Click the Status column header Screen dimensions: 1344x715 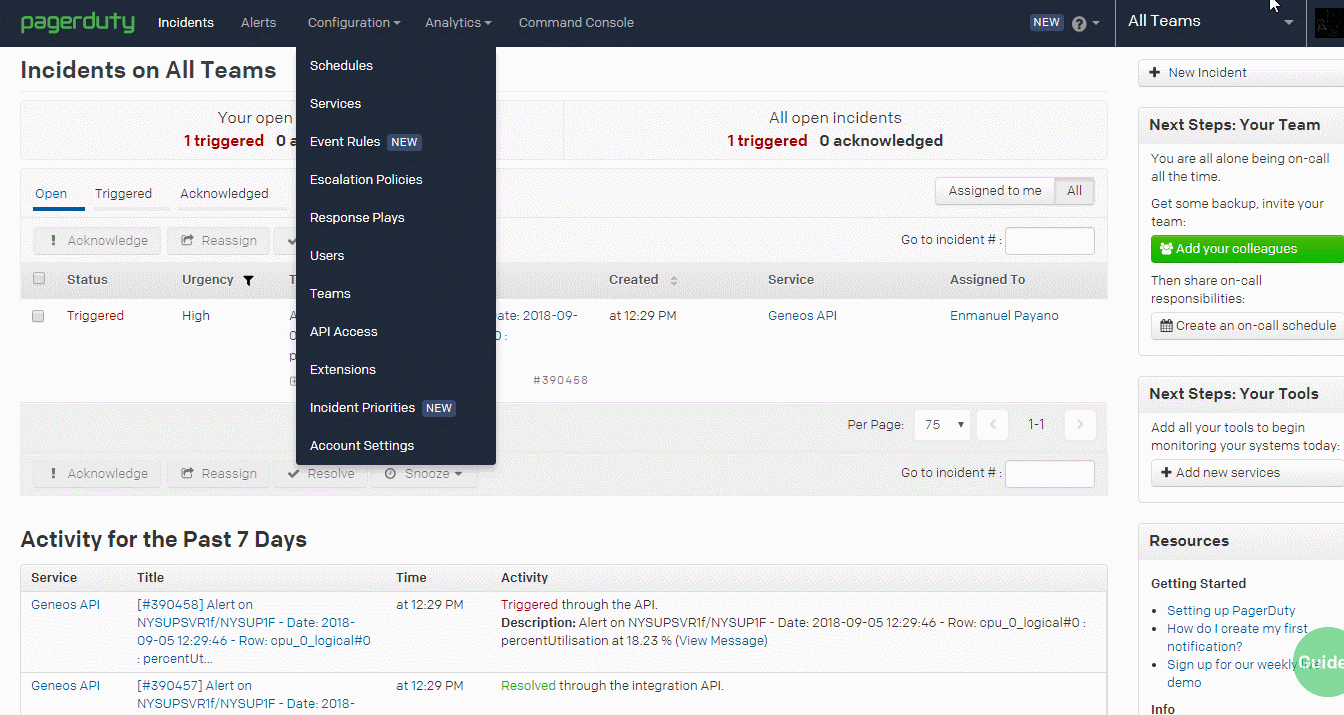tap(87, 280)
